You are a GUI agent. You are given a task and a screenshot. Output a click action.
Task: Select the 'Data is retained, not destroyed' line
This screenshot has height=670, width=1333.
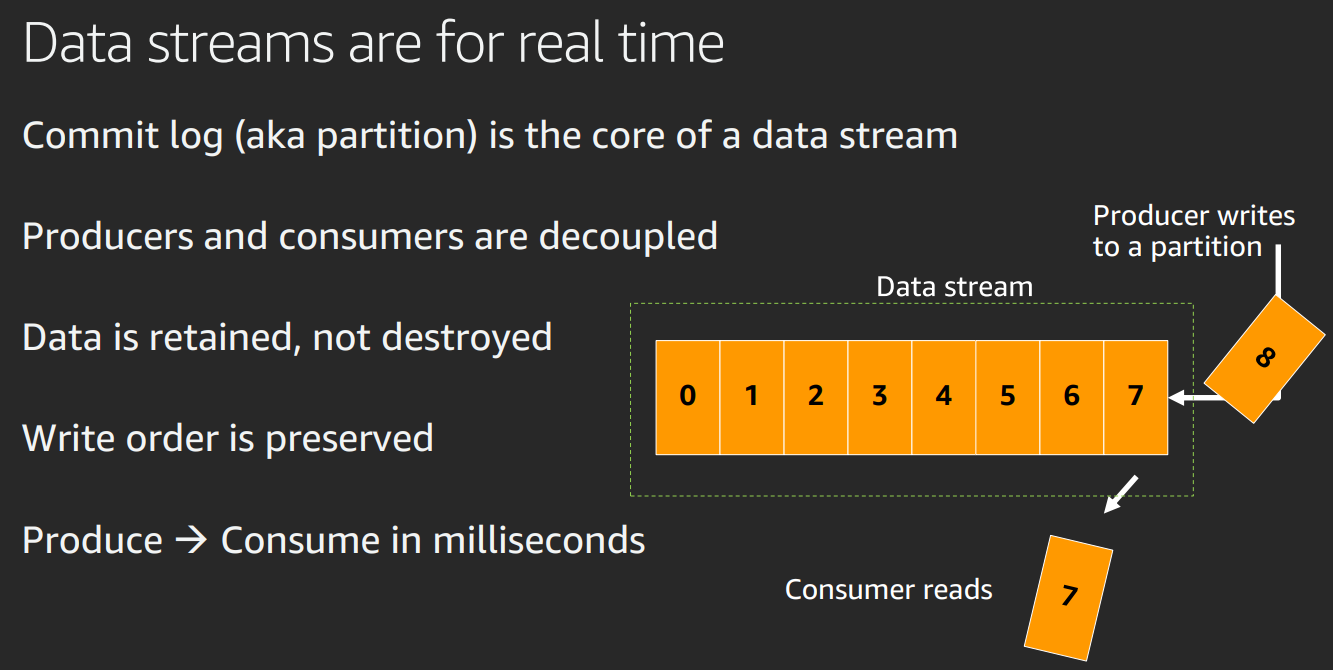click(x=287, y=337)
